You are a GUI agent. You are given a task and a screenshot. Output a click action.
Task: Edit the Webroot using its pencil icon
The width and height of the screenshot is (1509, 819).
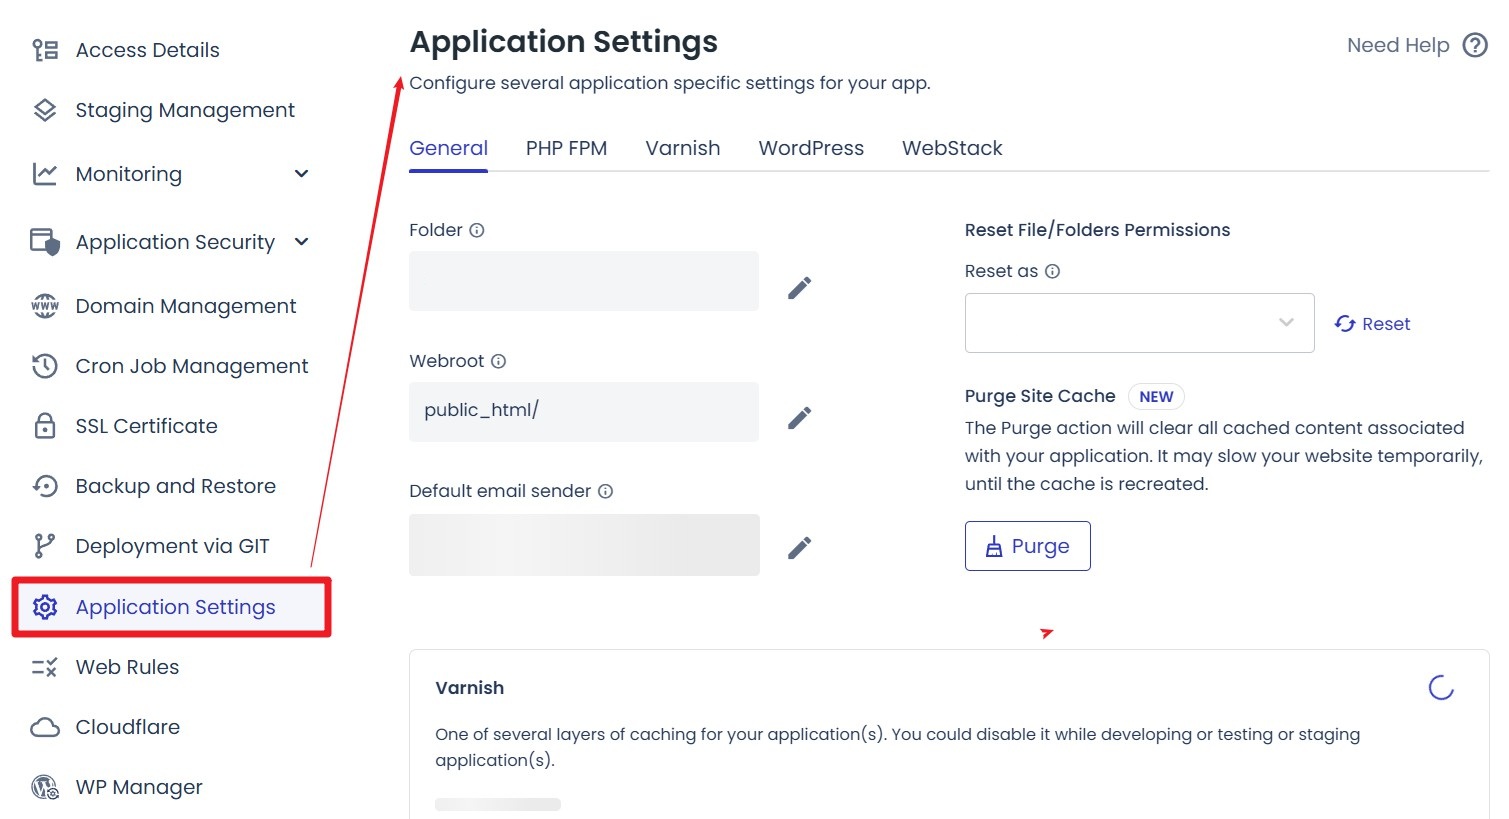799,416
